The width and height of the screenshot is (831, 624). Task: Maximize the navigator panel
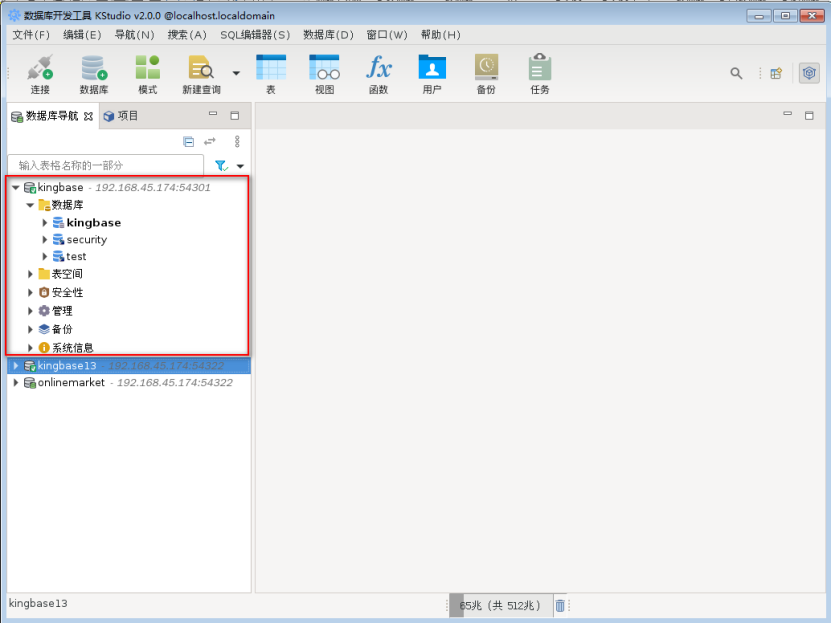[x=235, y=115]
